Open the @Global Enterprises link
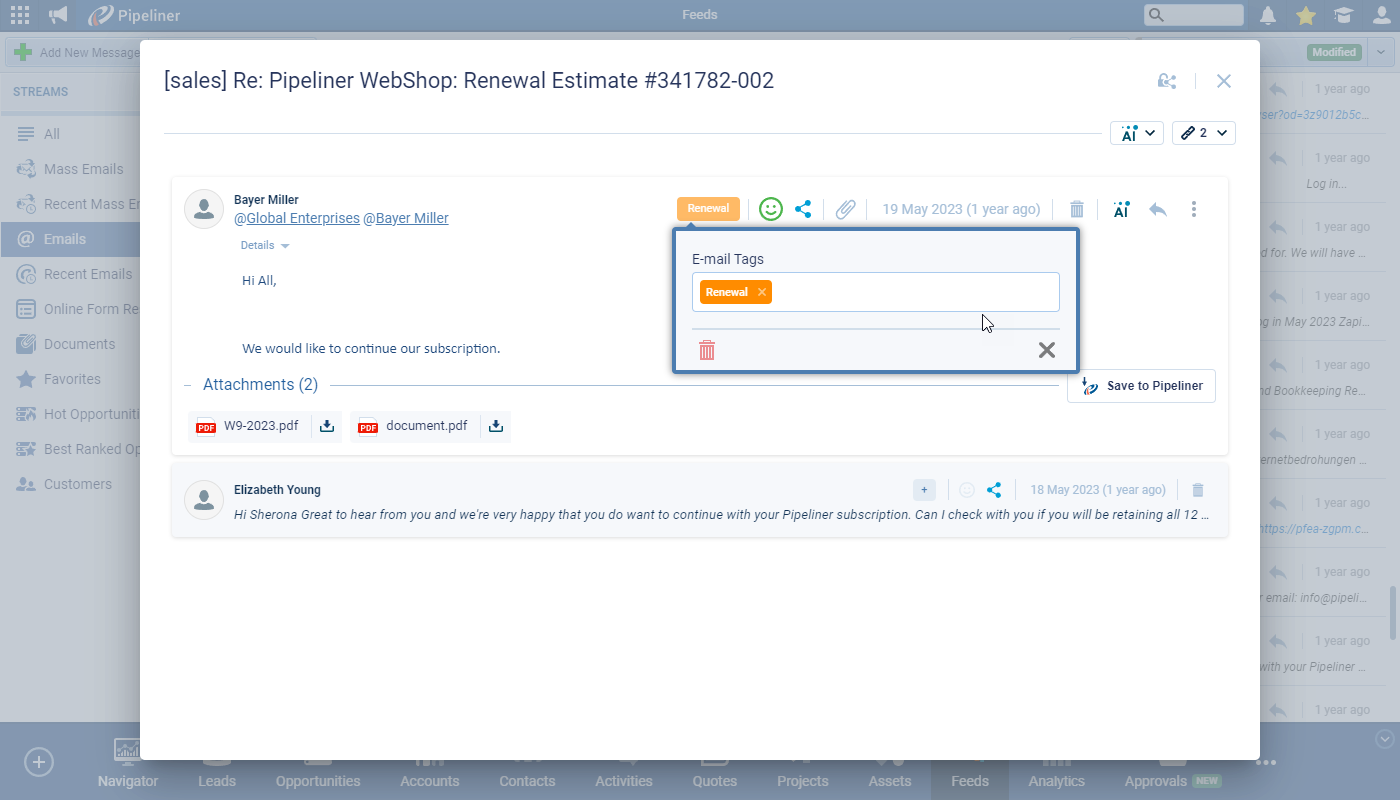Image resolution: width=1400 pixels, height=800 pixels. coord(296,218)
